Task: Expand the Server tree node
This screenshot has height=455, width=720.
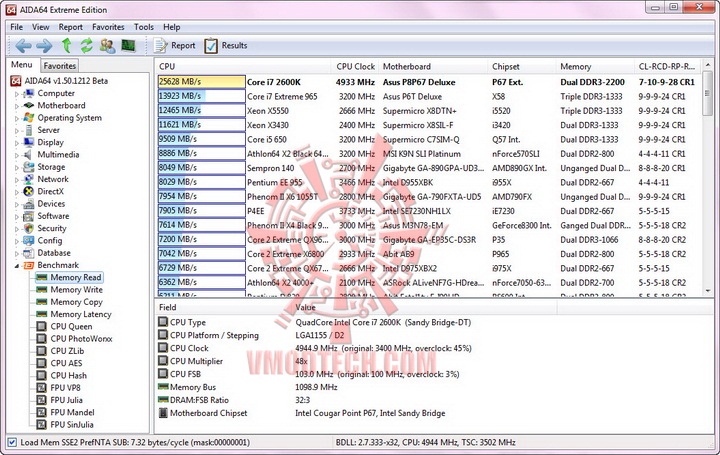Action: 17,131
